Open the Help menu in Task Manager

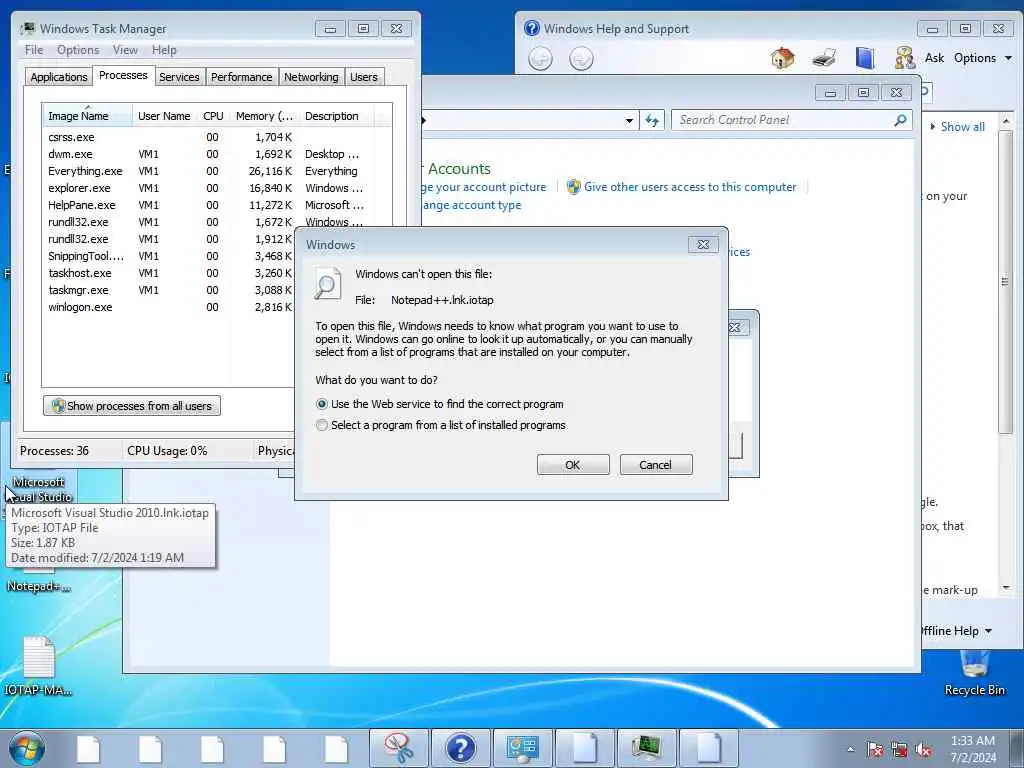pos(164,50)
